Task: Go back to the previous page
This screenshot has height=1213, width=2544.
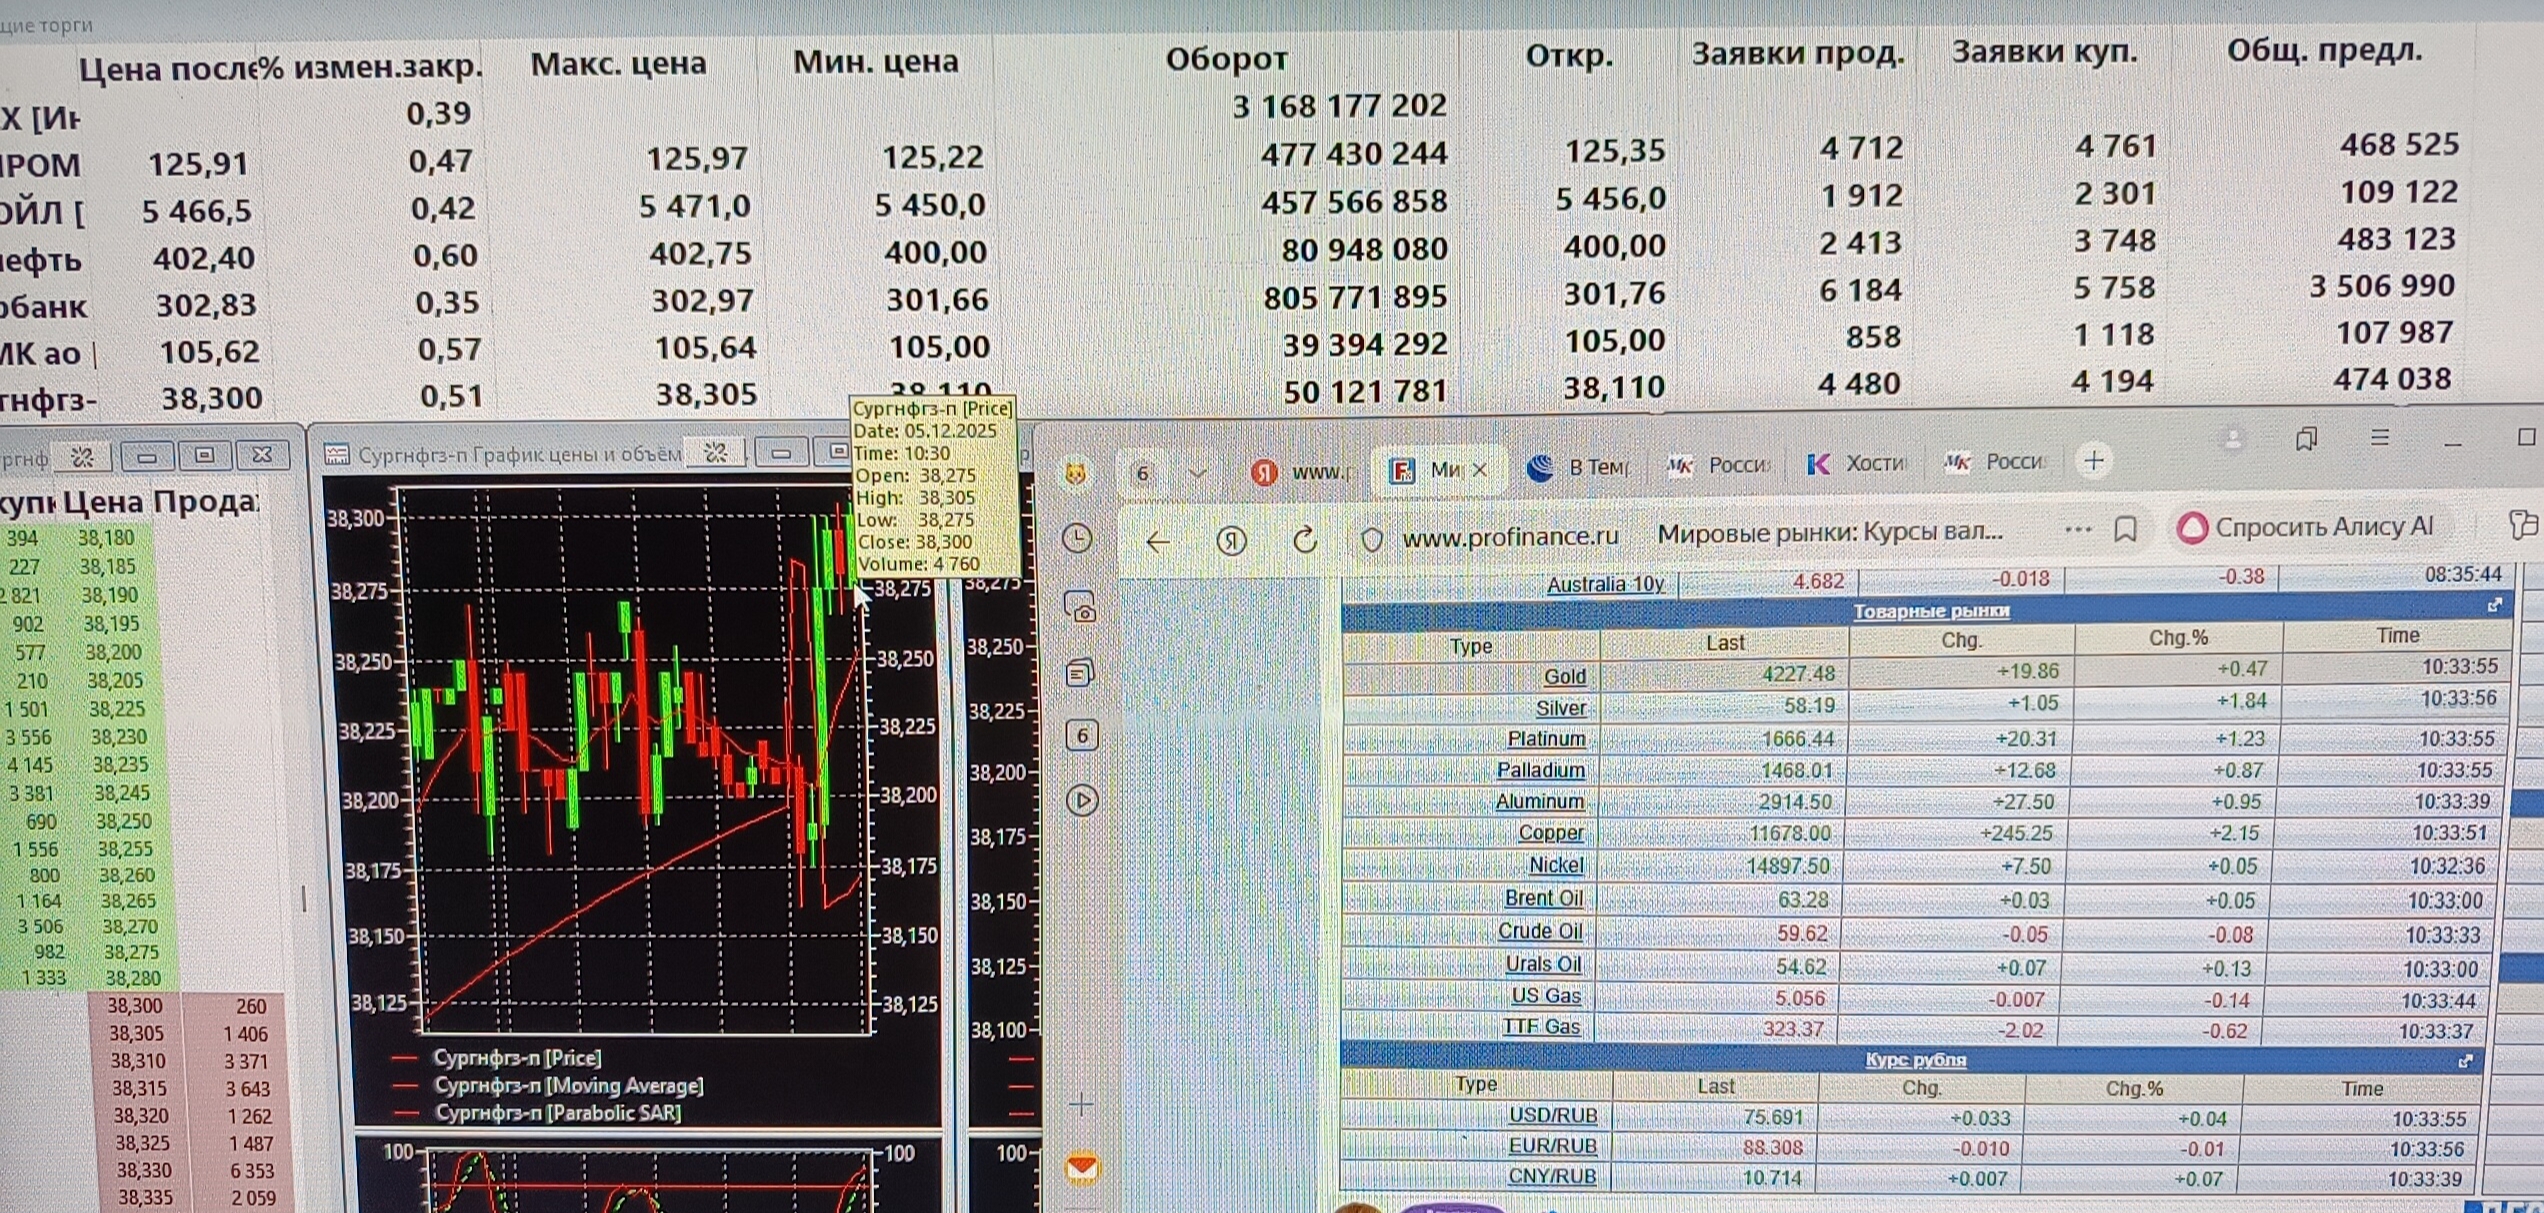Action: [1158, 542]
